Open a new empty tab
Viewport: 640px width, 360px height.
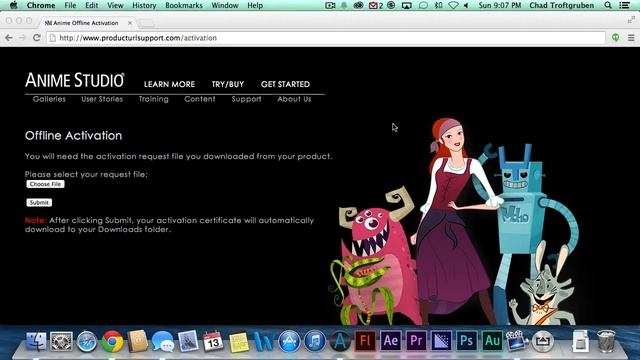[x=146, y=23]
